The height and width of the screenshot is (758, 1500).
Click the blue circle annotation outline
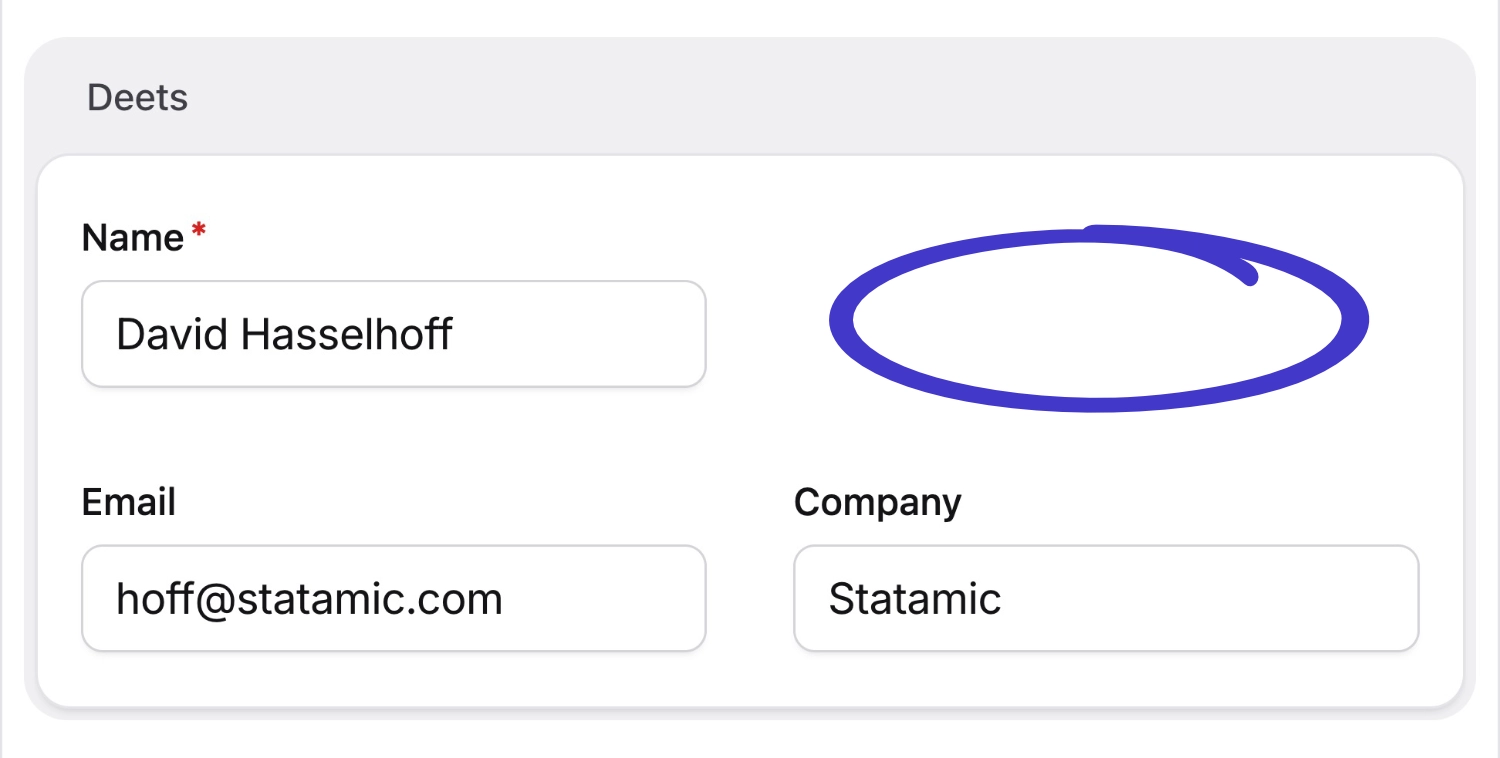pos(842,321)
